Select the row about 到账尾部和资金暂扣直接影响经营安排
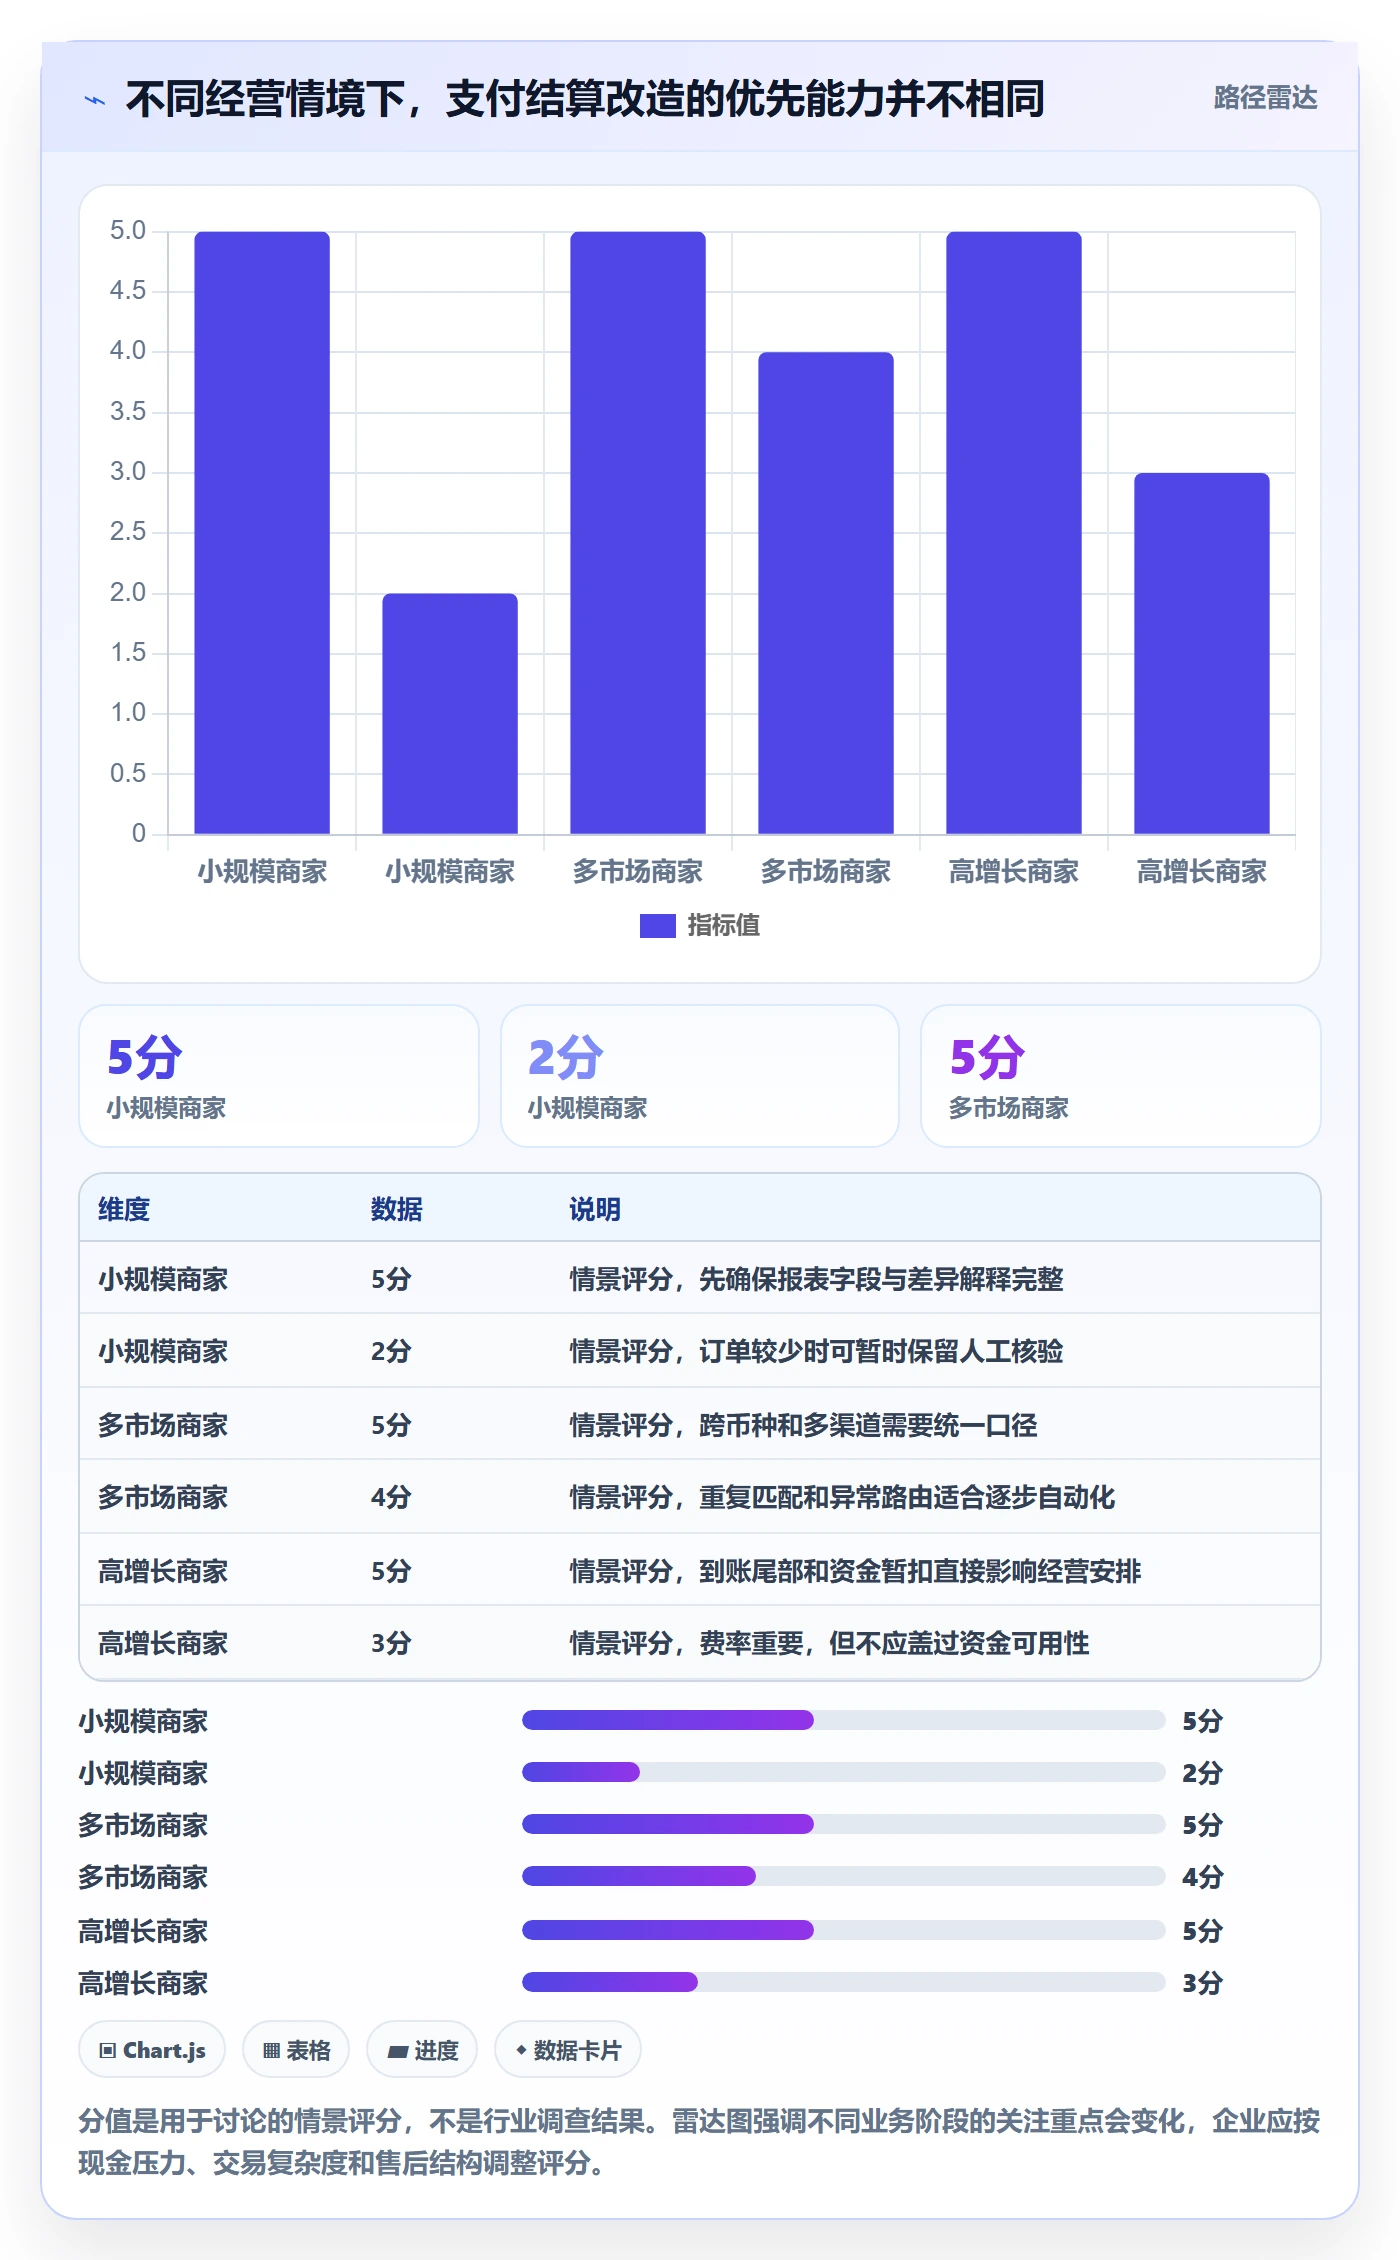1400x2260 pixels. pyautogui.click(x=700, y=1570)
